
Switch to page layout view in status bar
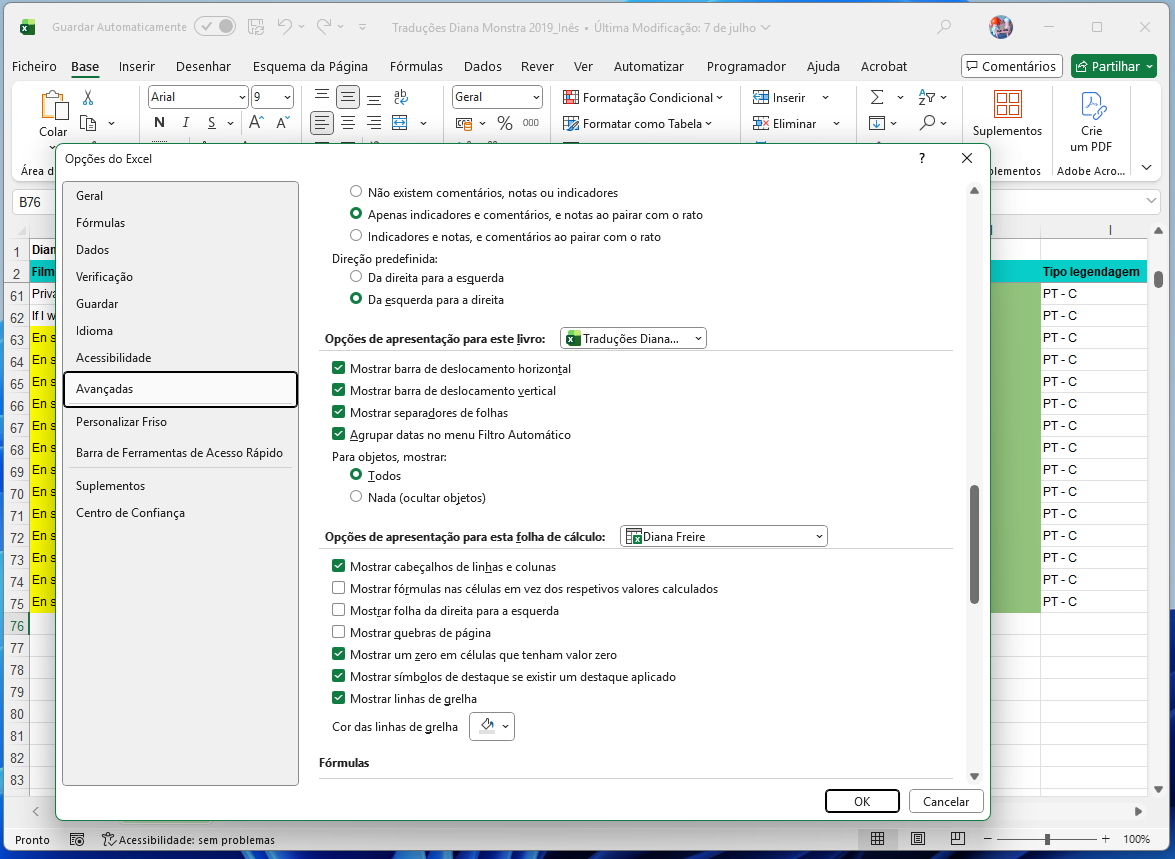pyautogui.click(x=917, y=839)
